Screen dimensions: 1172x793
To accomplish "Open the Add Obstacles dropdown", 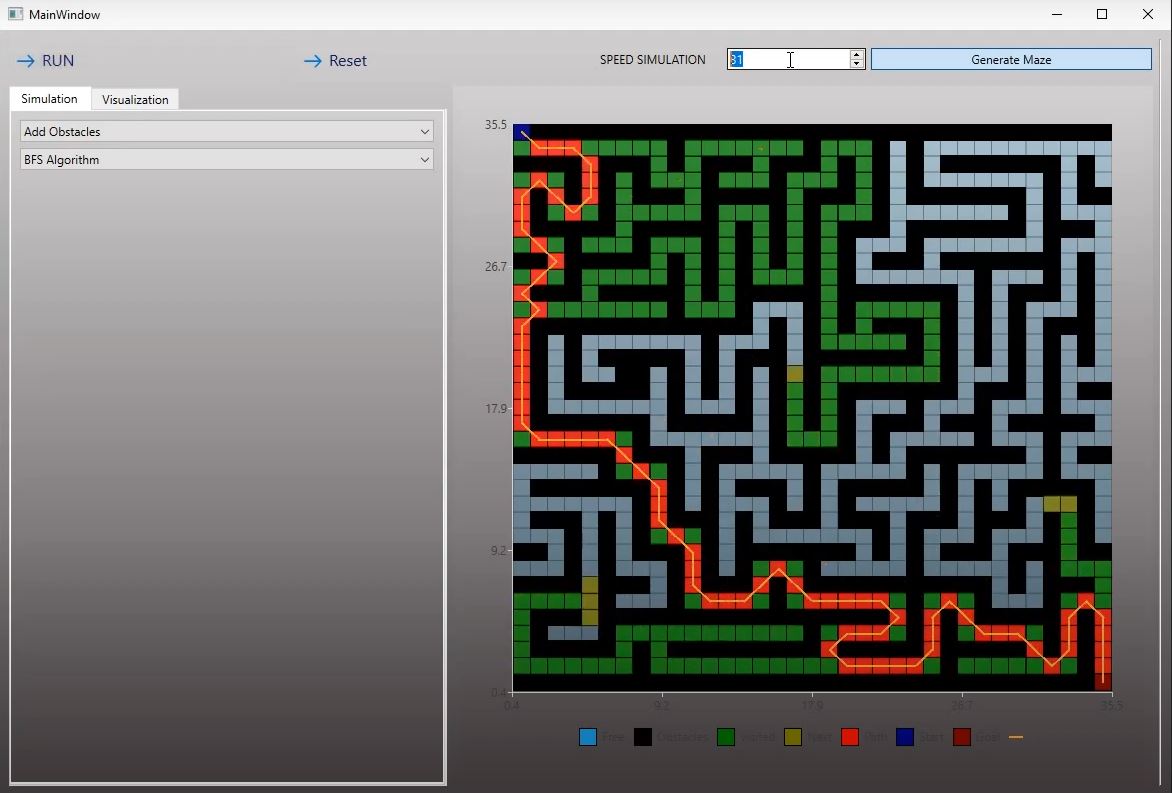I will [226, 132].
